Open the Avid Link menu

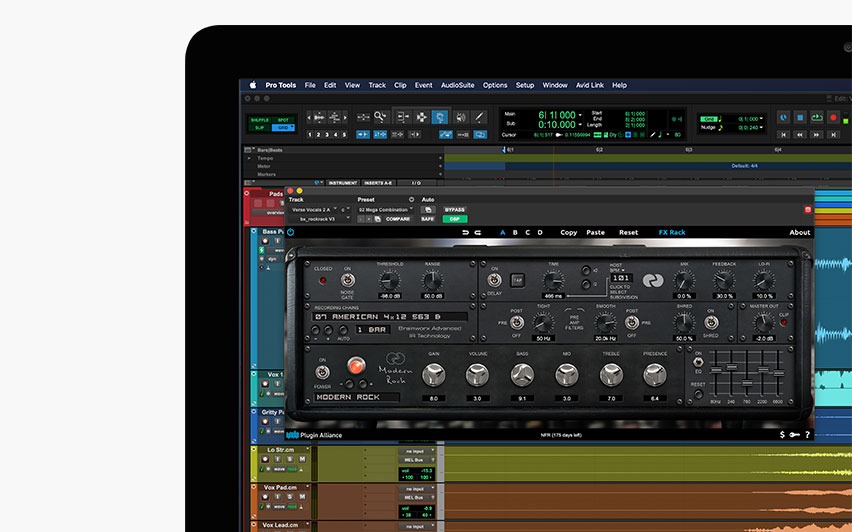tap(590, 85)
